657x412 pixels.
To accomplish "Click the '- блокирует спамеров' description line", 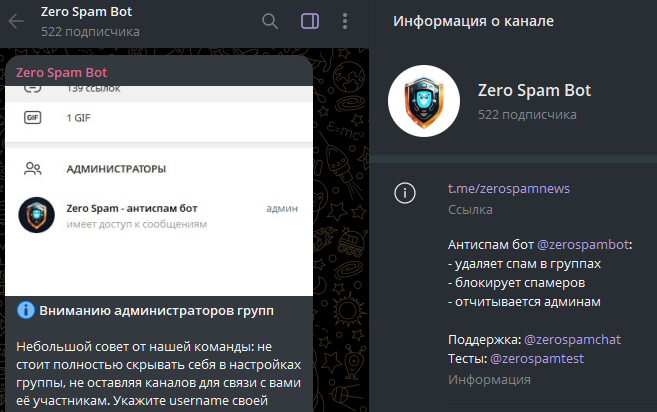I will [516, 283].
